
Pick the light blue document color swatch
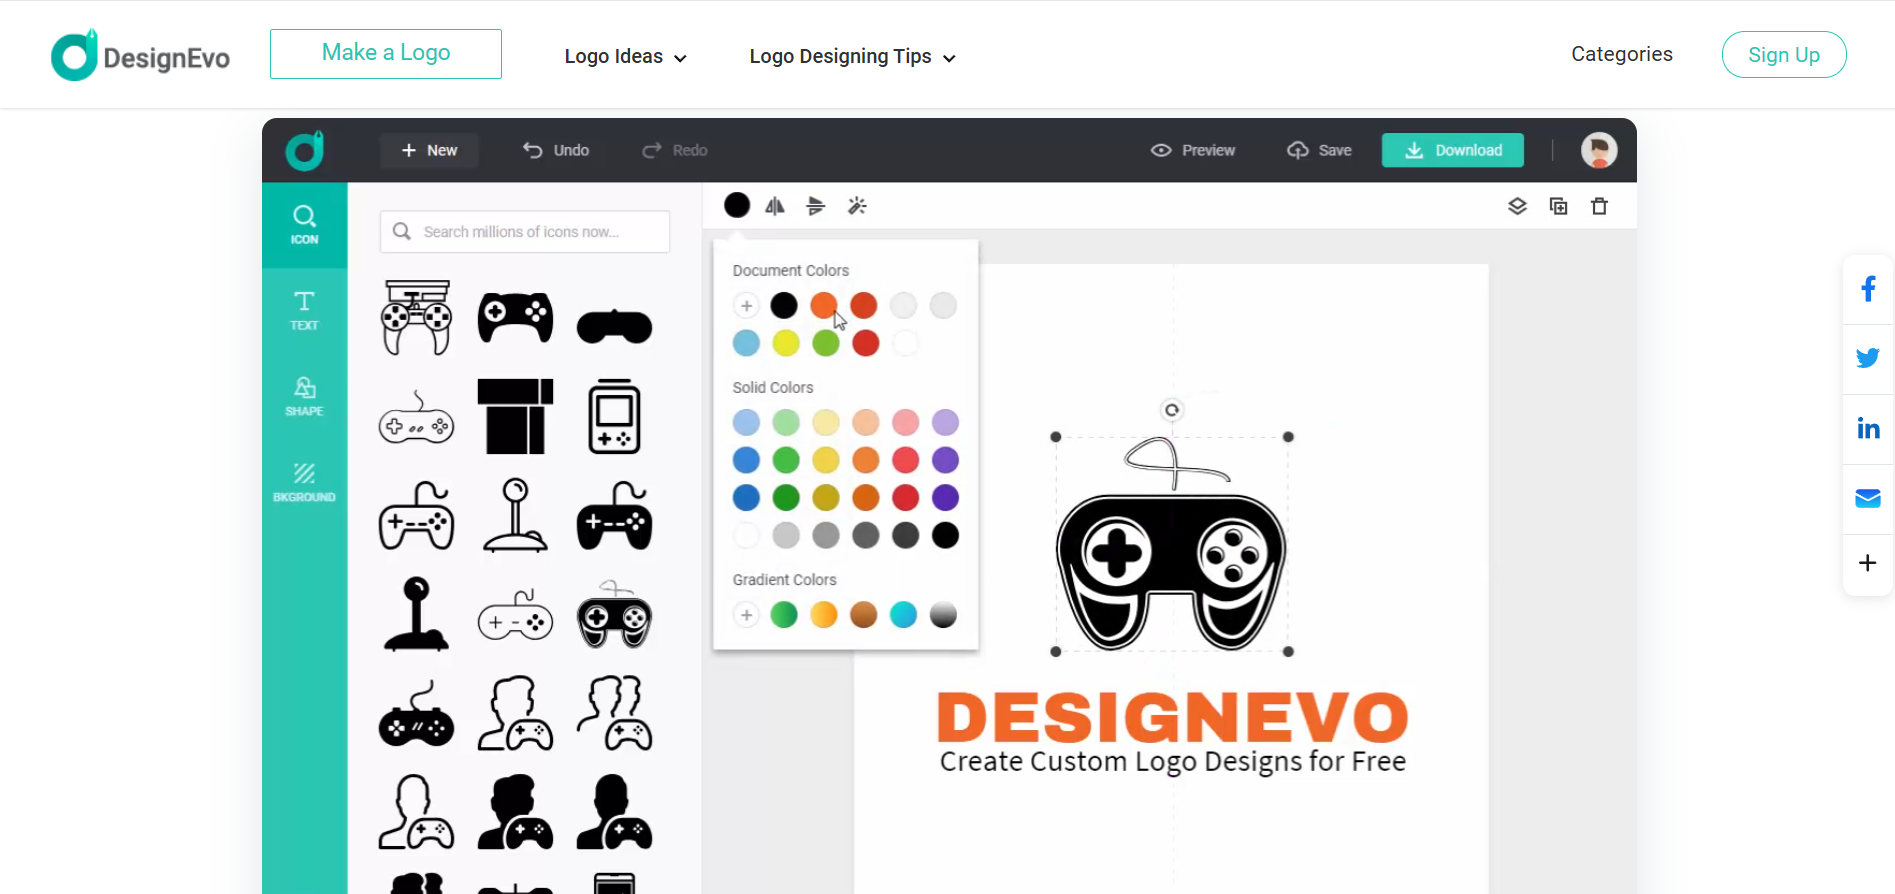746,343
